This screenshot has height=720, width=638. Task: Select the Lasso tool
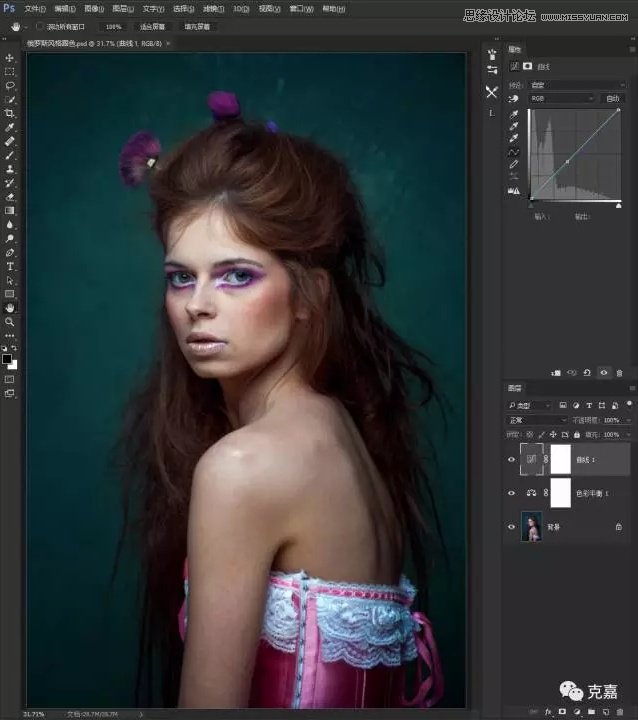click(10, 86)
